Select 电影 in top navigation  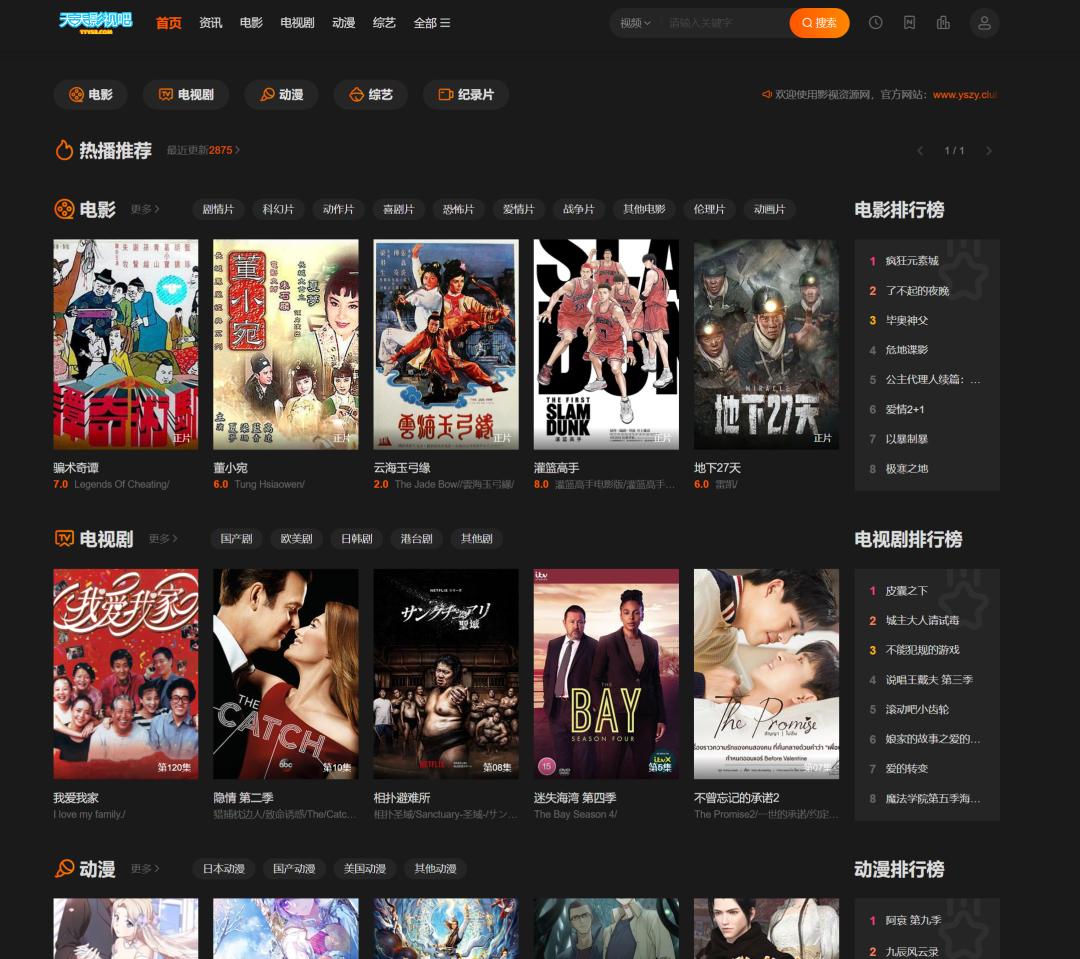pos(251,23)
